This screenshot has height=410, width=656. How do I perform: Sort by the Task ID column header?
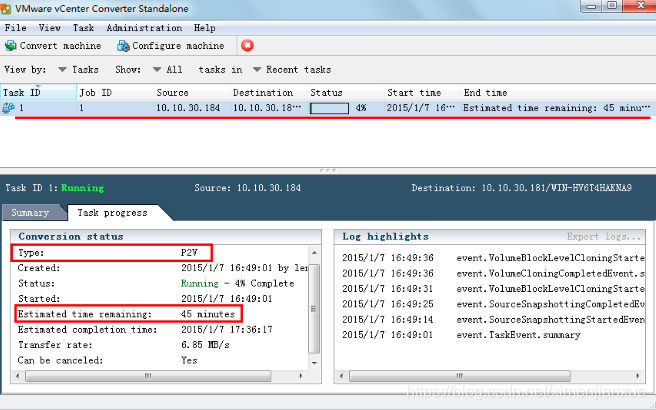click(x=38, y=92)
